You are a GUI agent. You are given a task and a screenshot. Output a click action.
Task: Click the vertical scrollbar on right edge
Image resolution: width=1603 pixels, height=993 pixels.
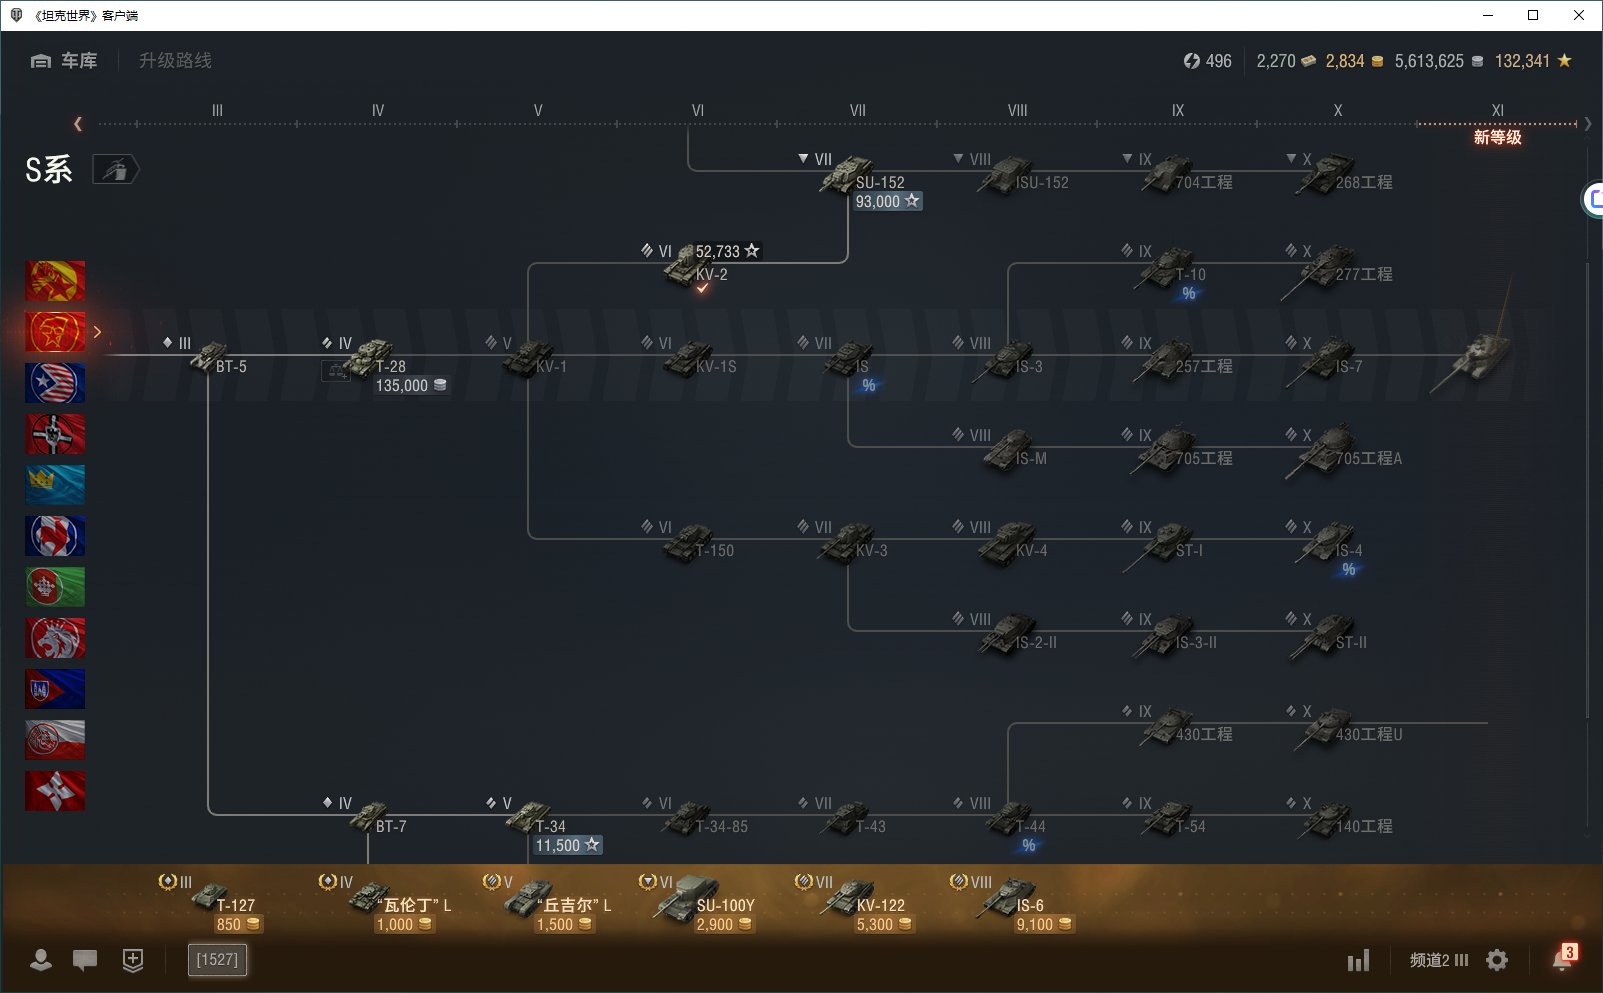coord(1587,490)
